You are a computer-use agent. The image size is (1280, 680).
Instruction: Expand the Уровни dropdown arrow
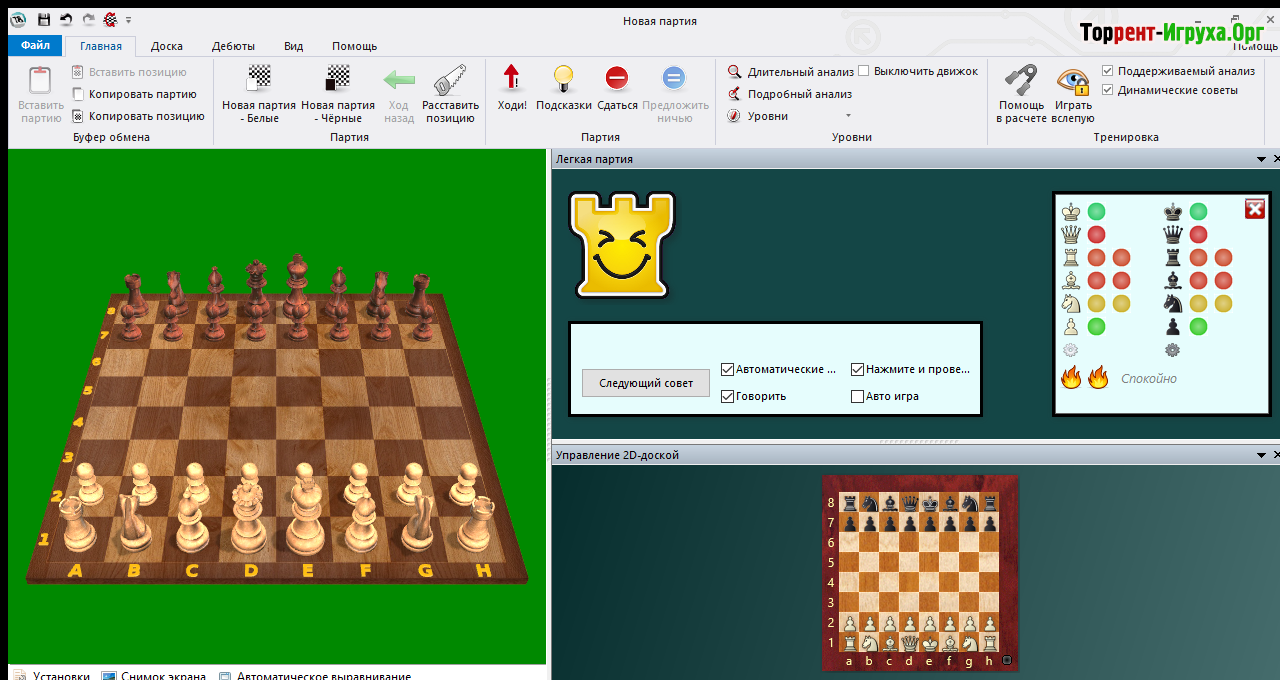coord(849,116)
